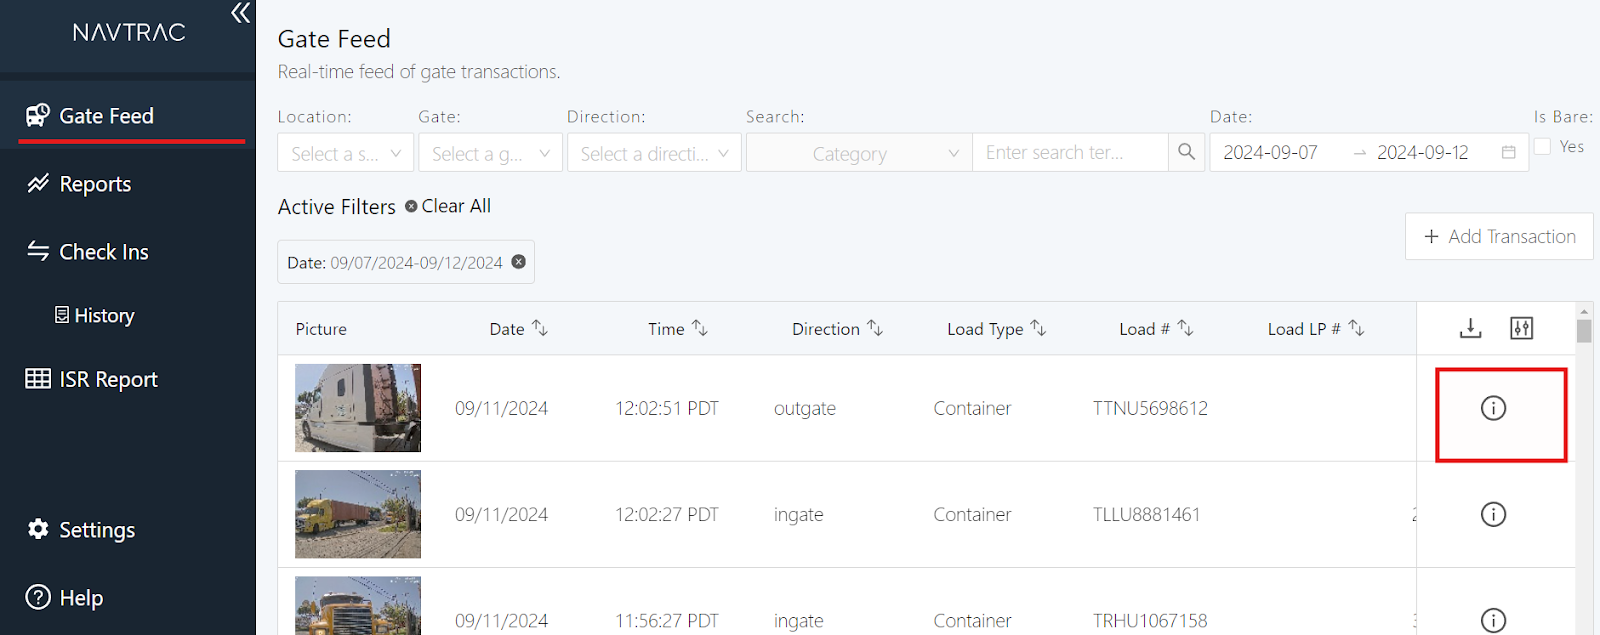The image size is (1600, 635).
Task: Open the ISR Report section
Action: [105, 379]
